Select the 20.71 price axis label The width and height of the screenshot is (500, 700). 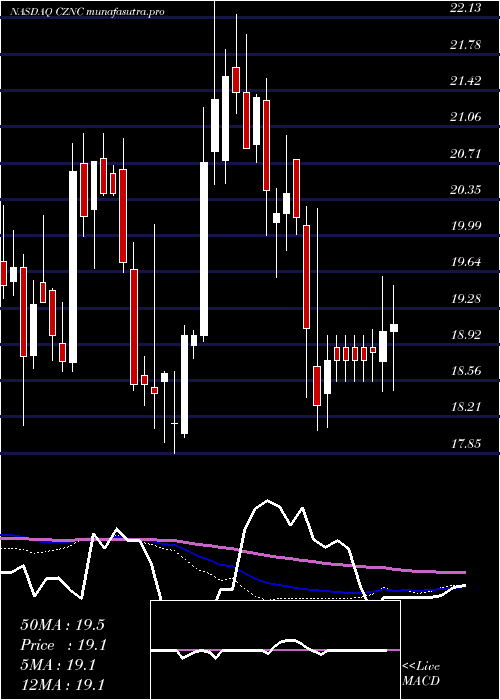pos(466,154)
